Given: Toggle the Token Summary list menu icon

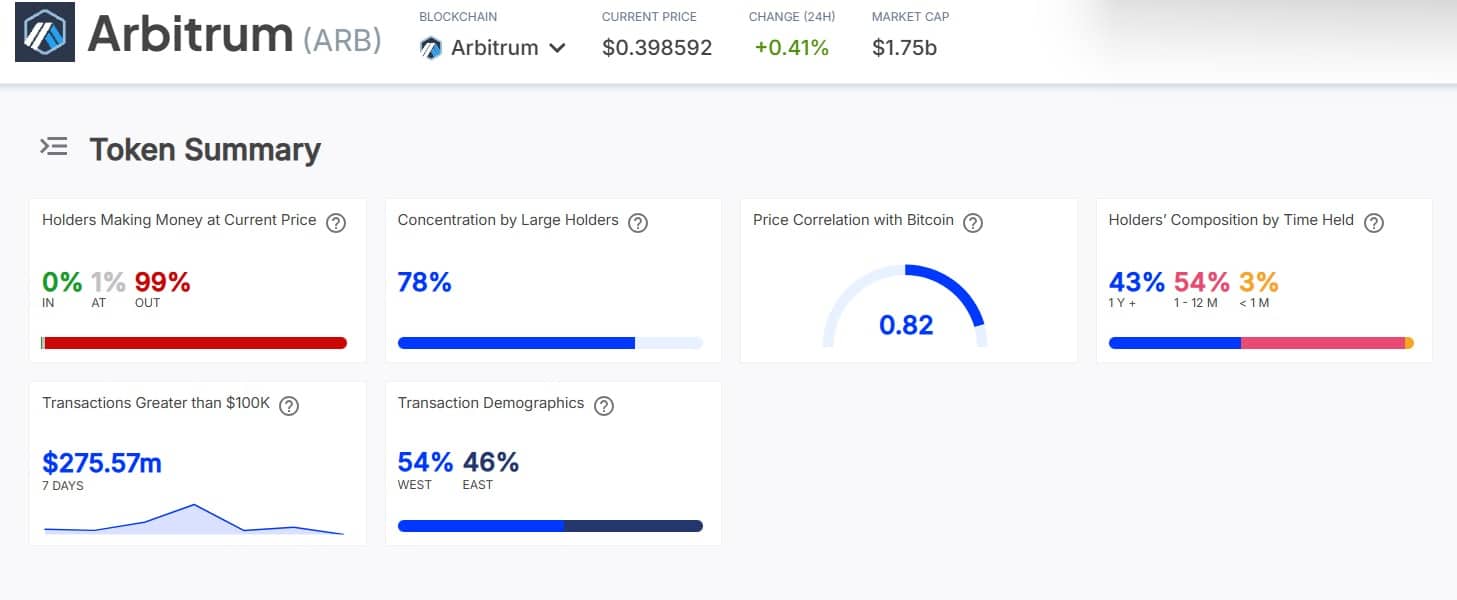Looking at the screenshot, I should pos(54,147).
